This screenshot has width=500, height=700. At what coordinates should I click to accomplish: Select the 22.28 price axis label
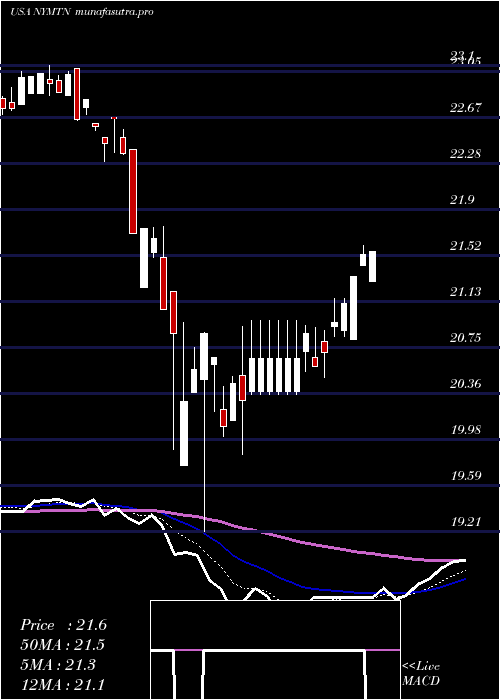point(466,154)
